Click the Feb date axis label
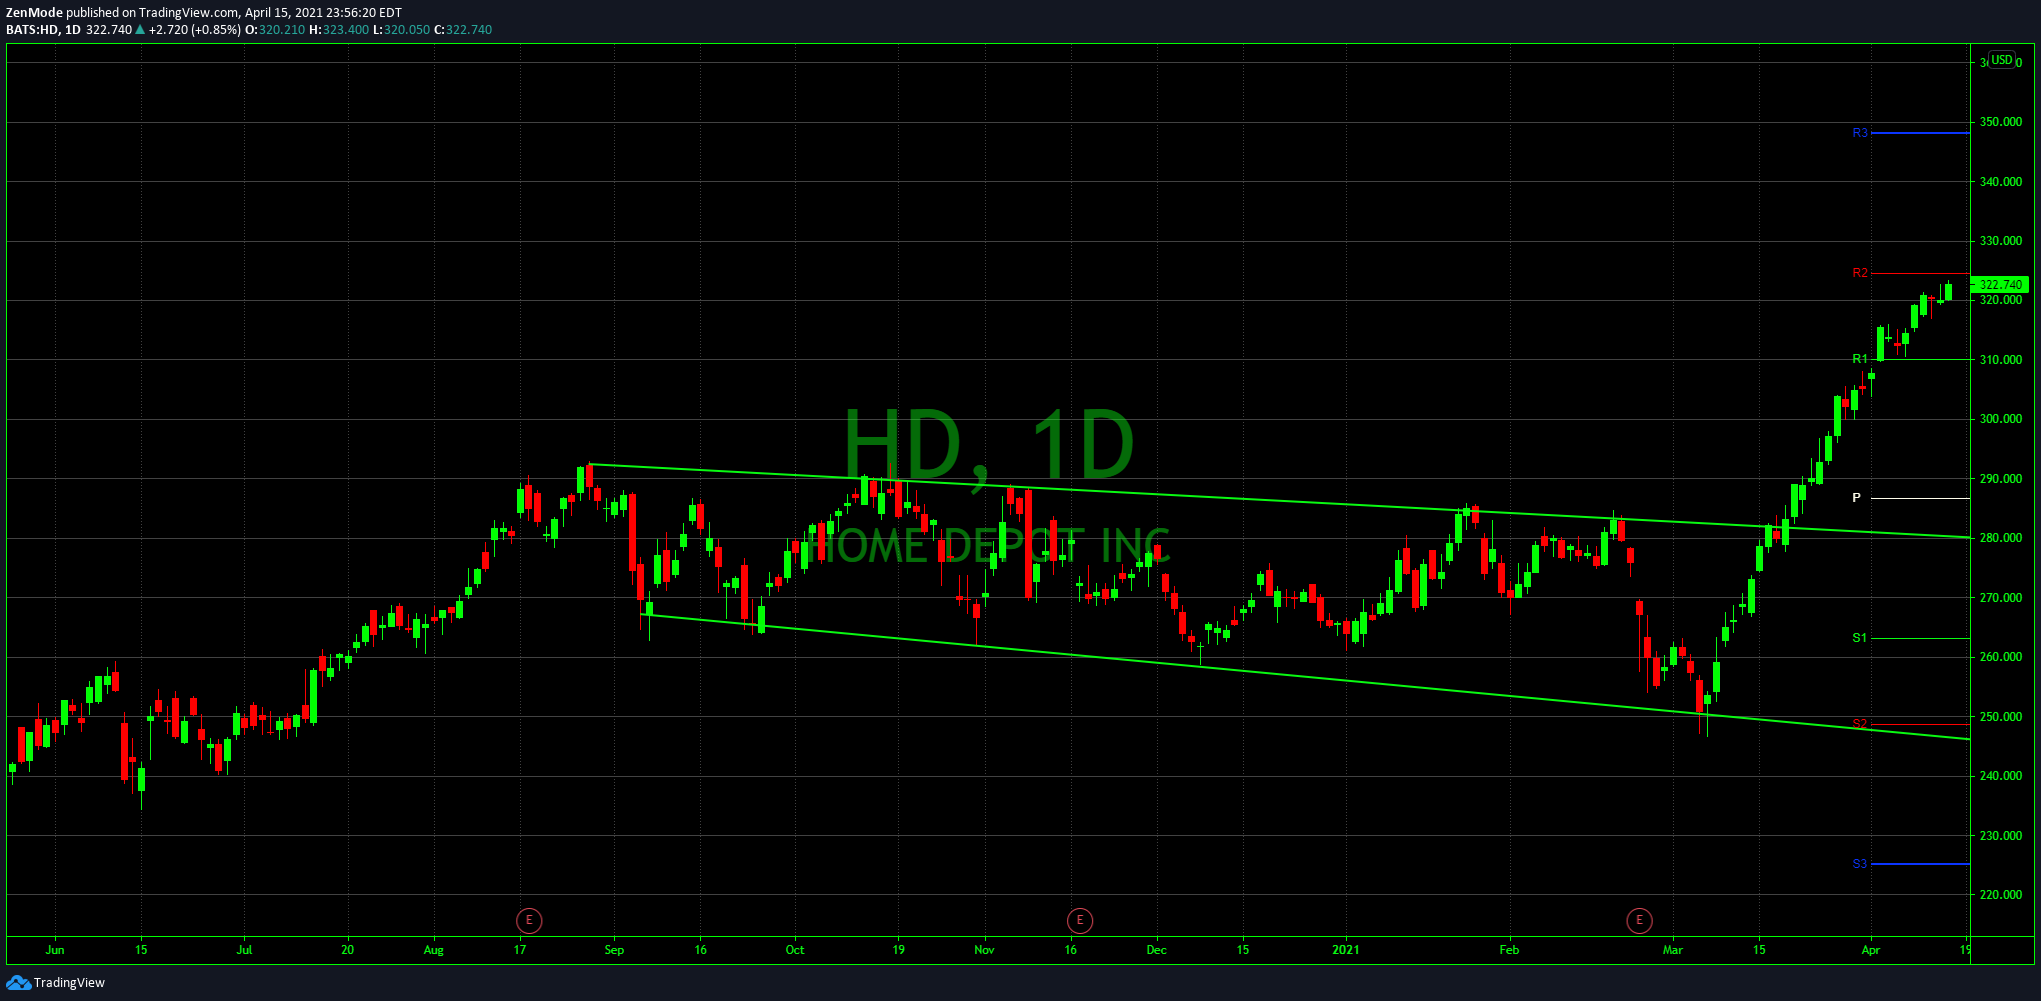Image resolution: width=2041 pixels, height=1001 pixels. pyautogui.click(x=1509, y=950)
